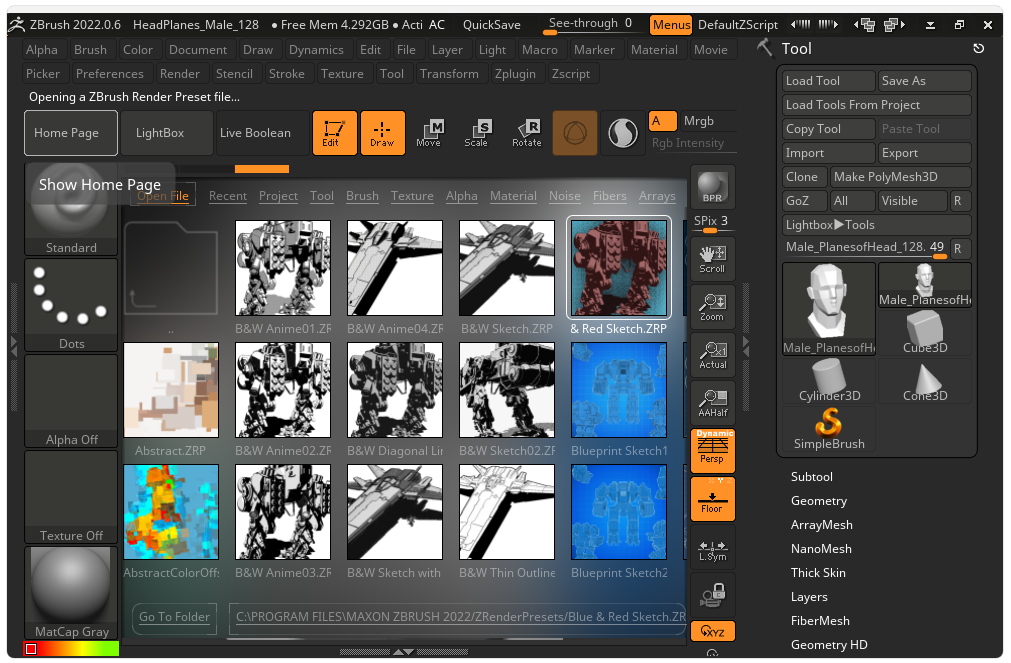Open the Dots stroke selector
This screenshot has height=663, width=1011.
[71, 305]
